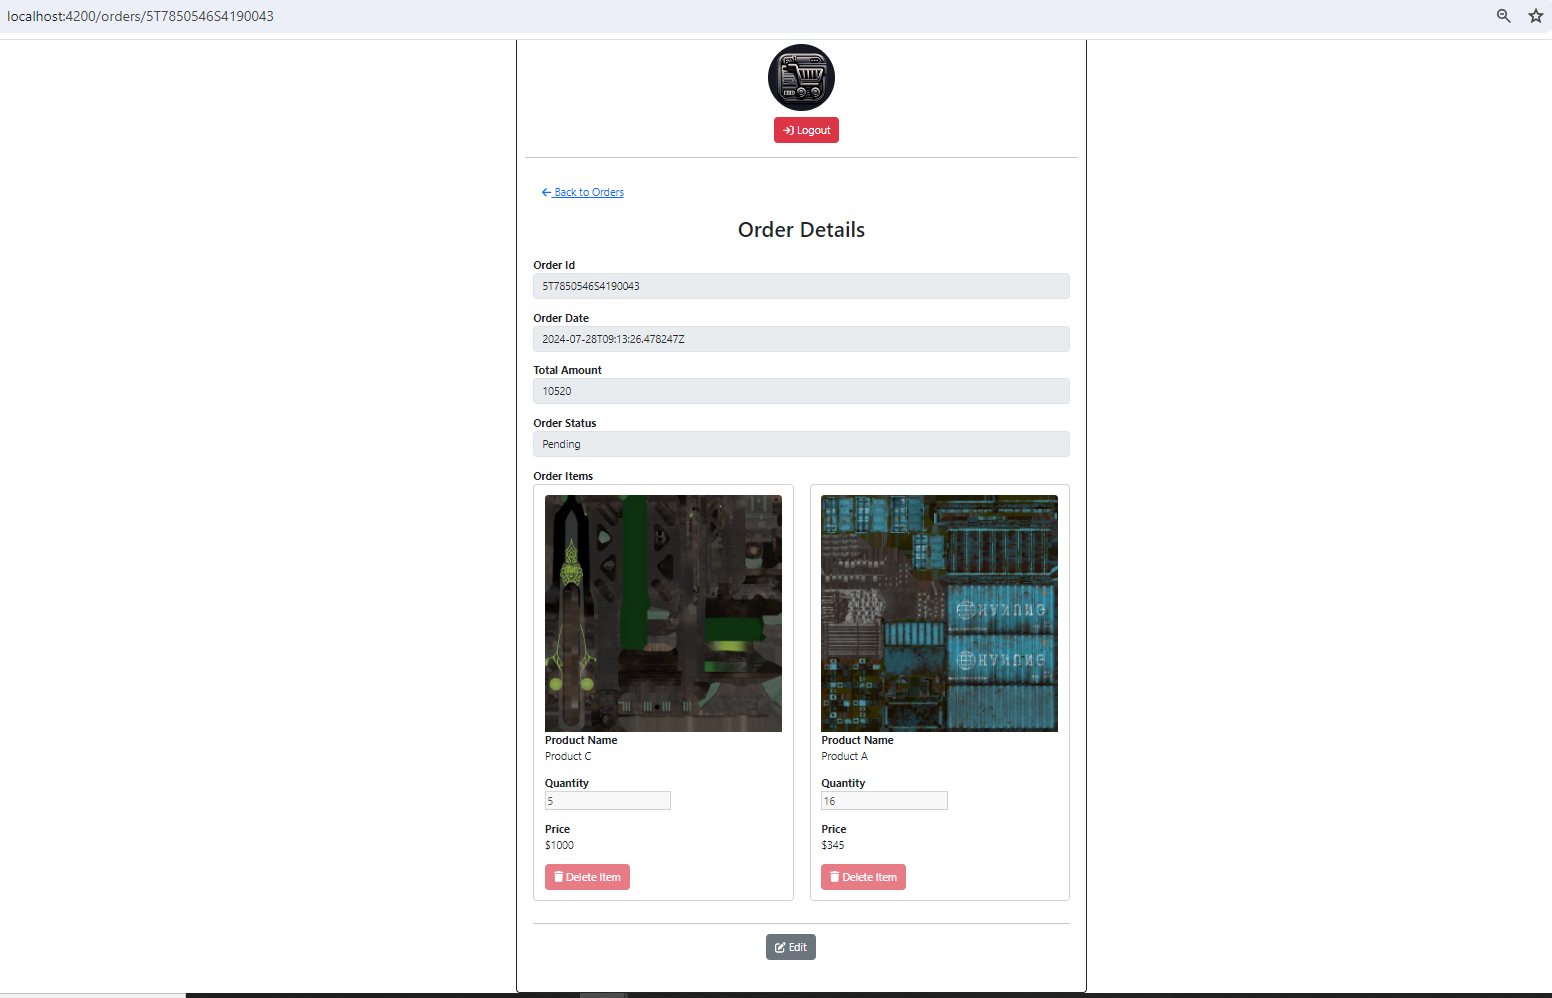The image size is (1552, 998).
Task: Open the Product A image
Action: pyautogui.click(x=939, y=613)
